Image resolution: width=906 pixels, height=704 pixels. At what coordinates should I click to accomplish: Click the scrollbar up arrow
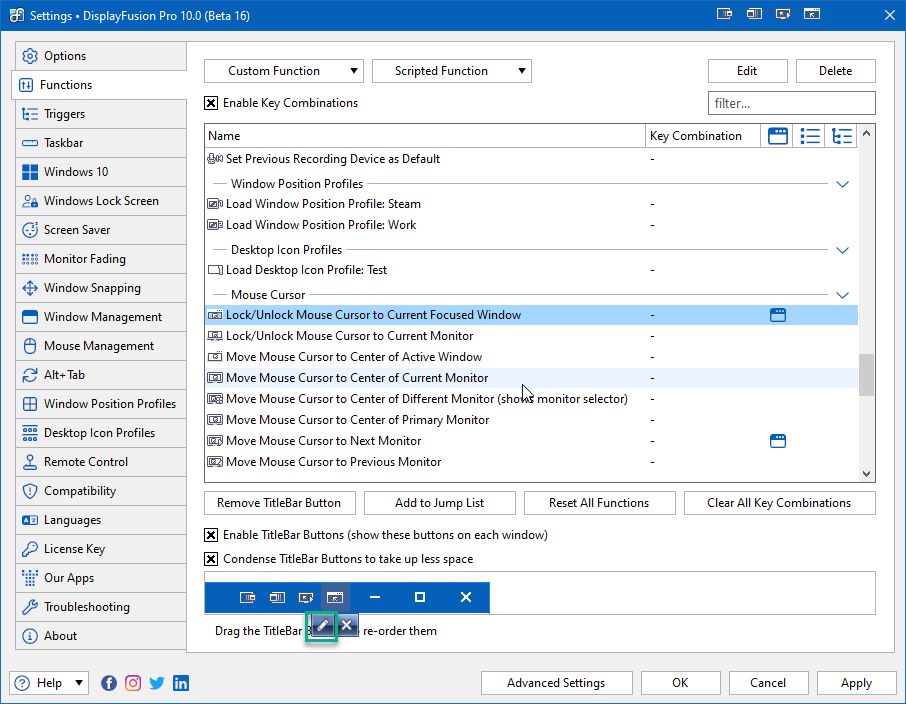tap(866, 134)
